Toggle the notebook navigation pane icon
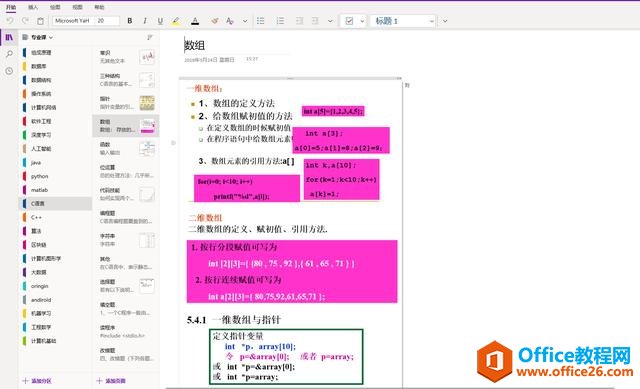 click(x=9, y=38)
